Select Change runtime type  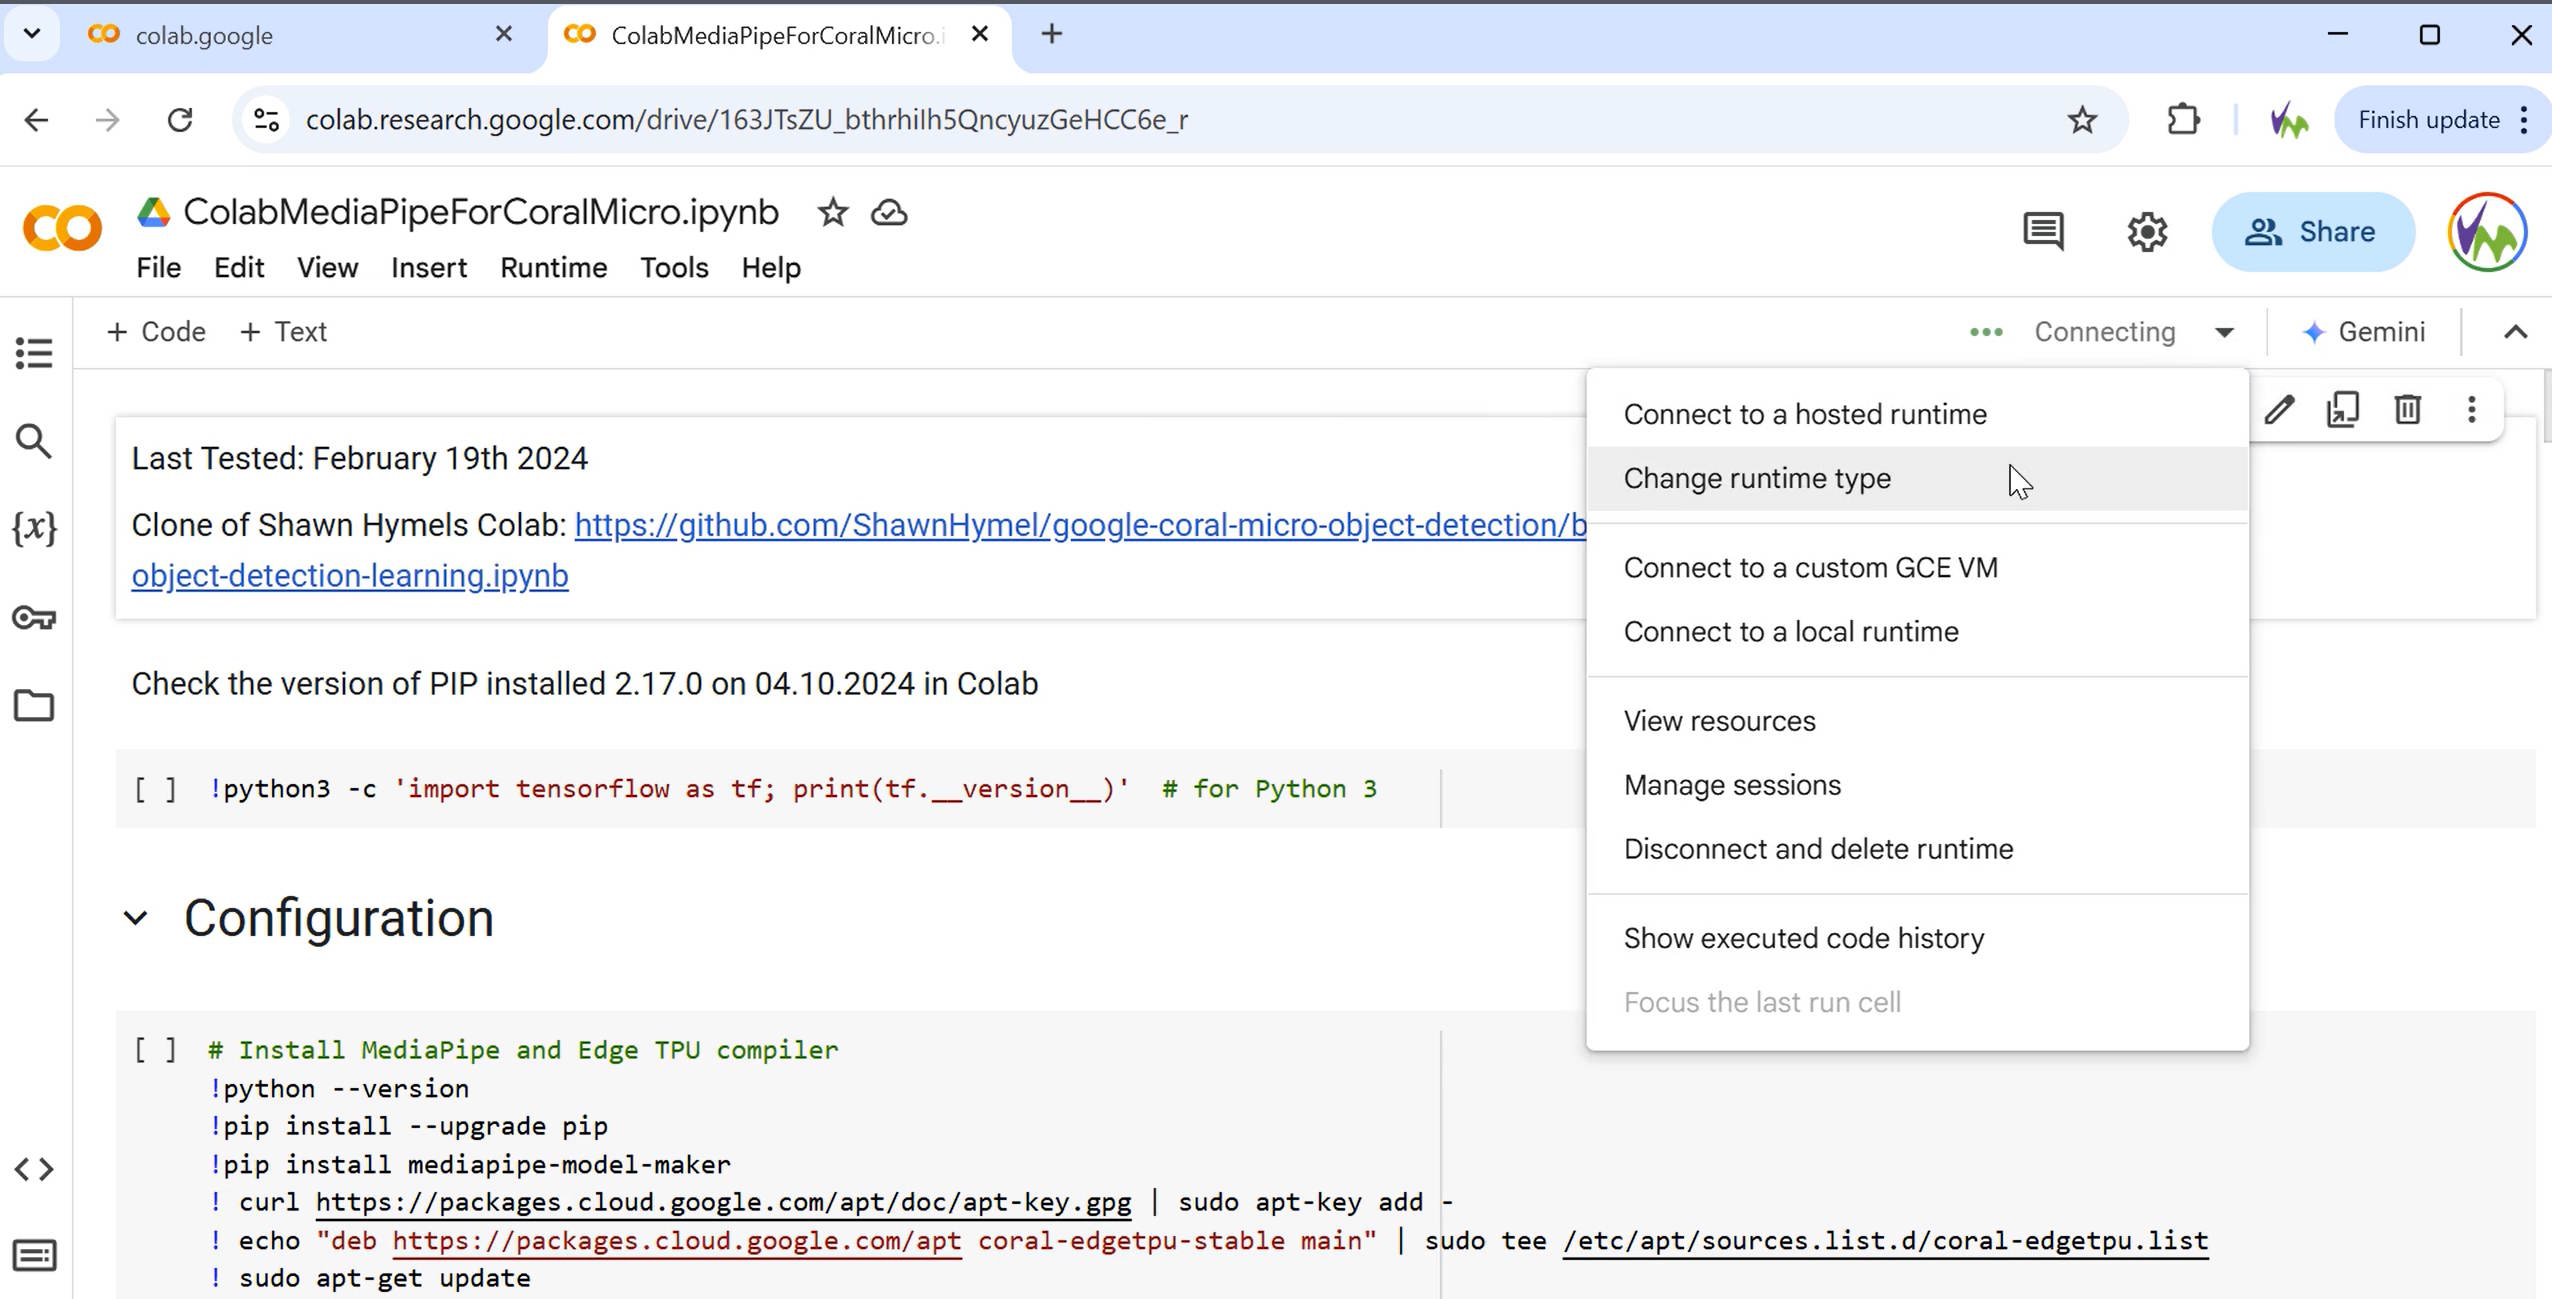[x=1756, y=478]
